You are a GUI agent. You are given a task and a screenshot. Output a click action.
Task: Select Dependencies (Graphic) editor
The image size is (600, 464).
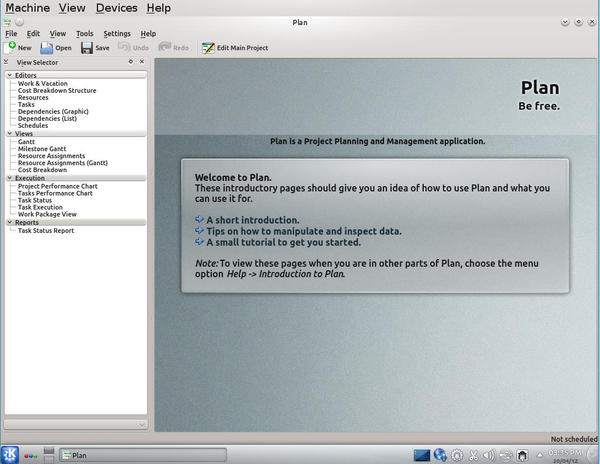pos(53,111)
